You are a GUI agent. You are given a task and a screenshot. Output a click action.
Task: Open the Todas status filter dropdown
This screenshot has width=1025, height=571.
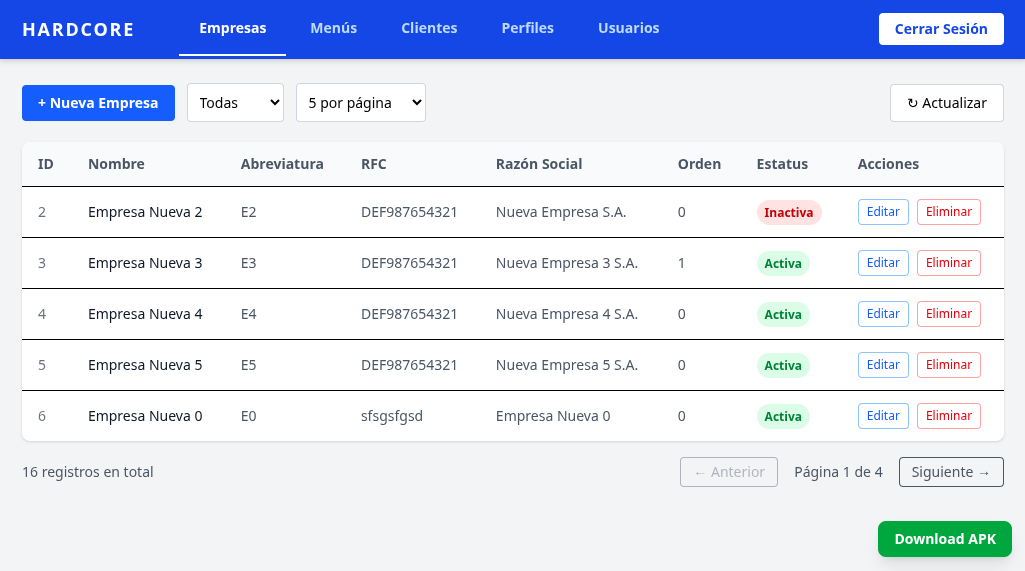pyautogui.click(x=235, y=103)
